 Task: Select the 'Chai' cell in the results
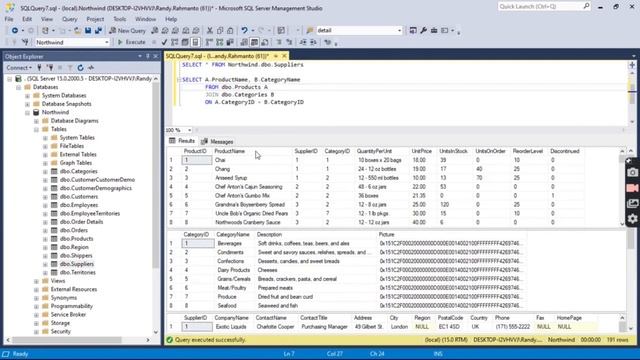(252, 160)
